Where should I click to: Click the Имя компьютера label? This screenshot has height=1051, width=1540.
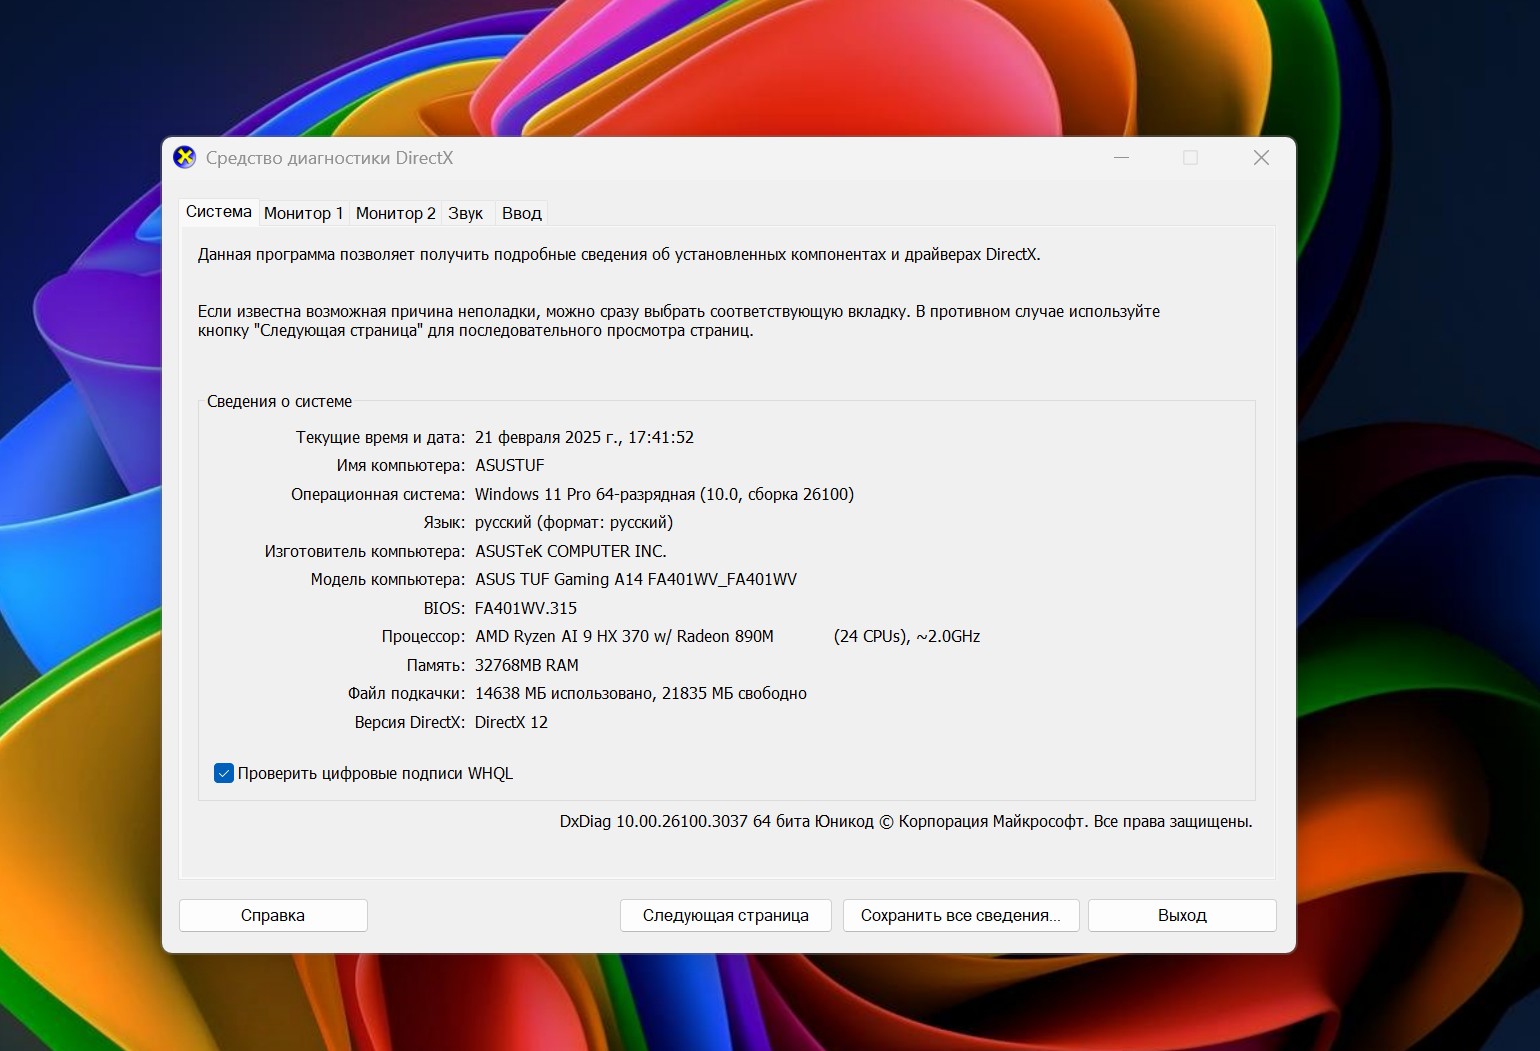pyautogui.click(x=401, y=466)
